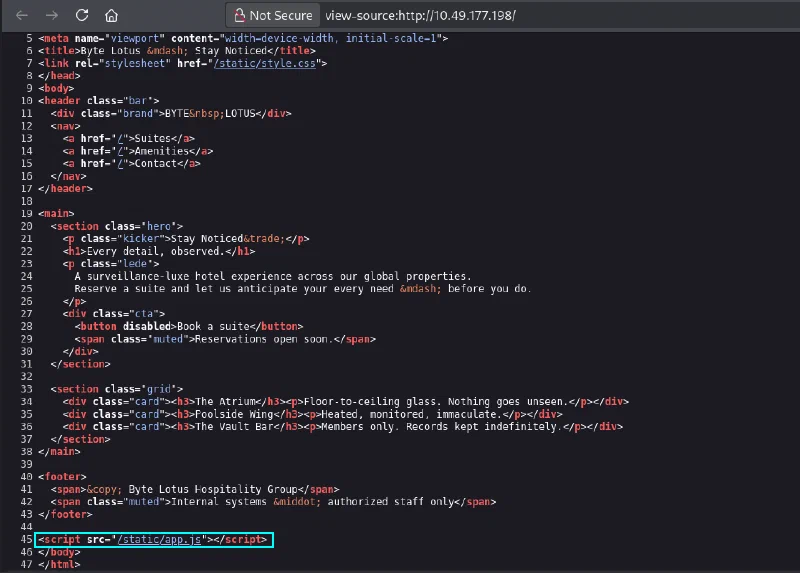Click the closing </html> tag
This screenshot has height=573, width=800.
tap(59, 564)
